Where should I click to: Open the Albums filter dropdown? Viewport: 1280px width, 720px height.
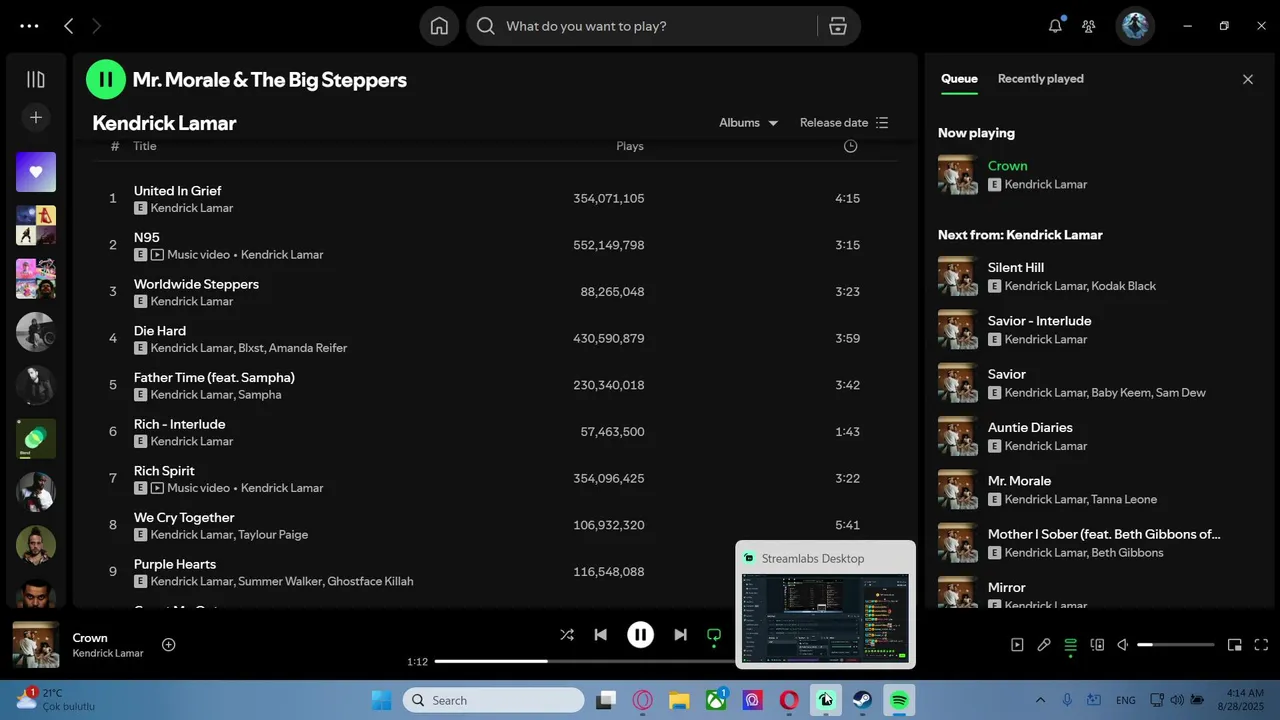(748, 122)
